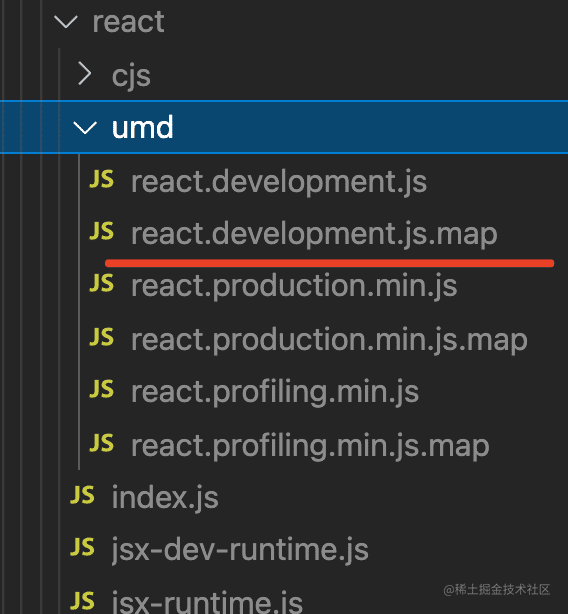The image size is (568, 614).
Task: Select the jsx-runtime.js file
Action: coord(207,602)
